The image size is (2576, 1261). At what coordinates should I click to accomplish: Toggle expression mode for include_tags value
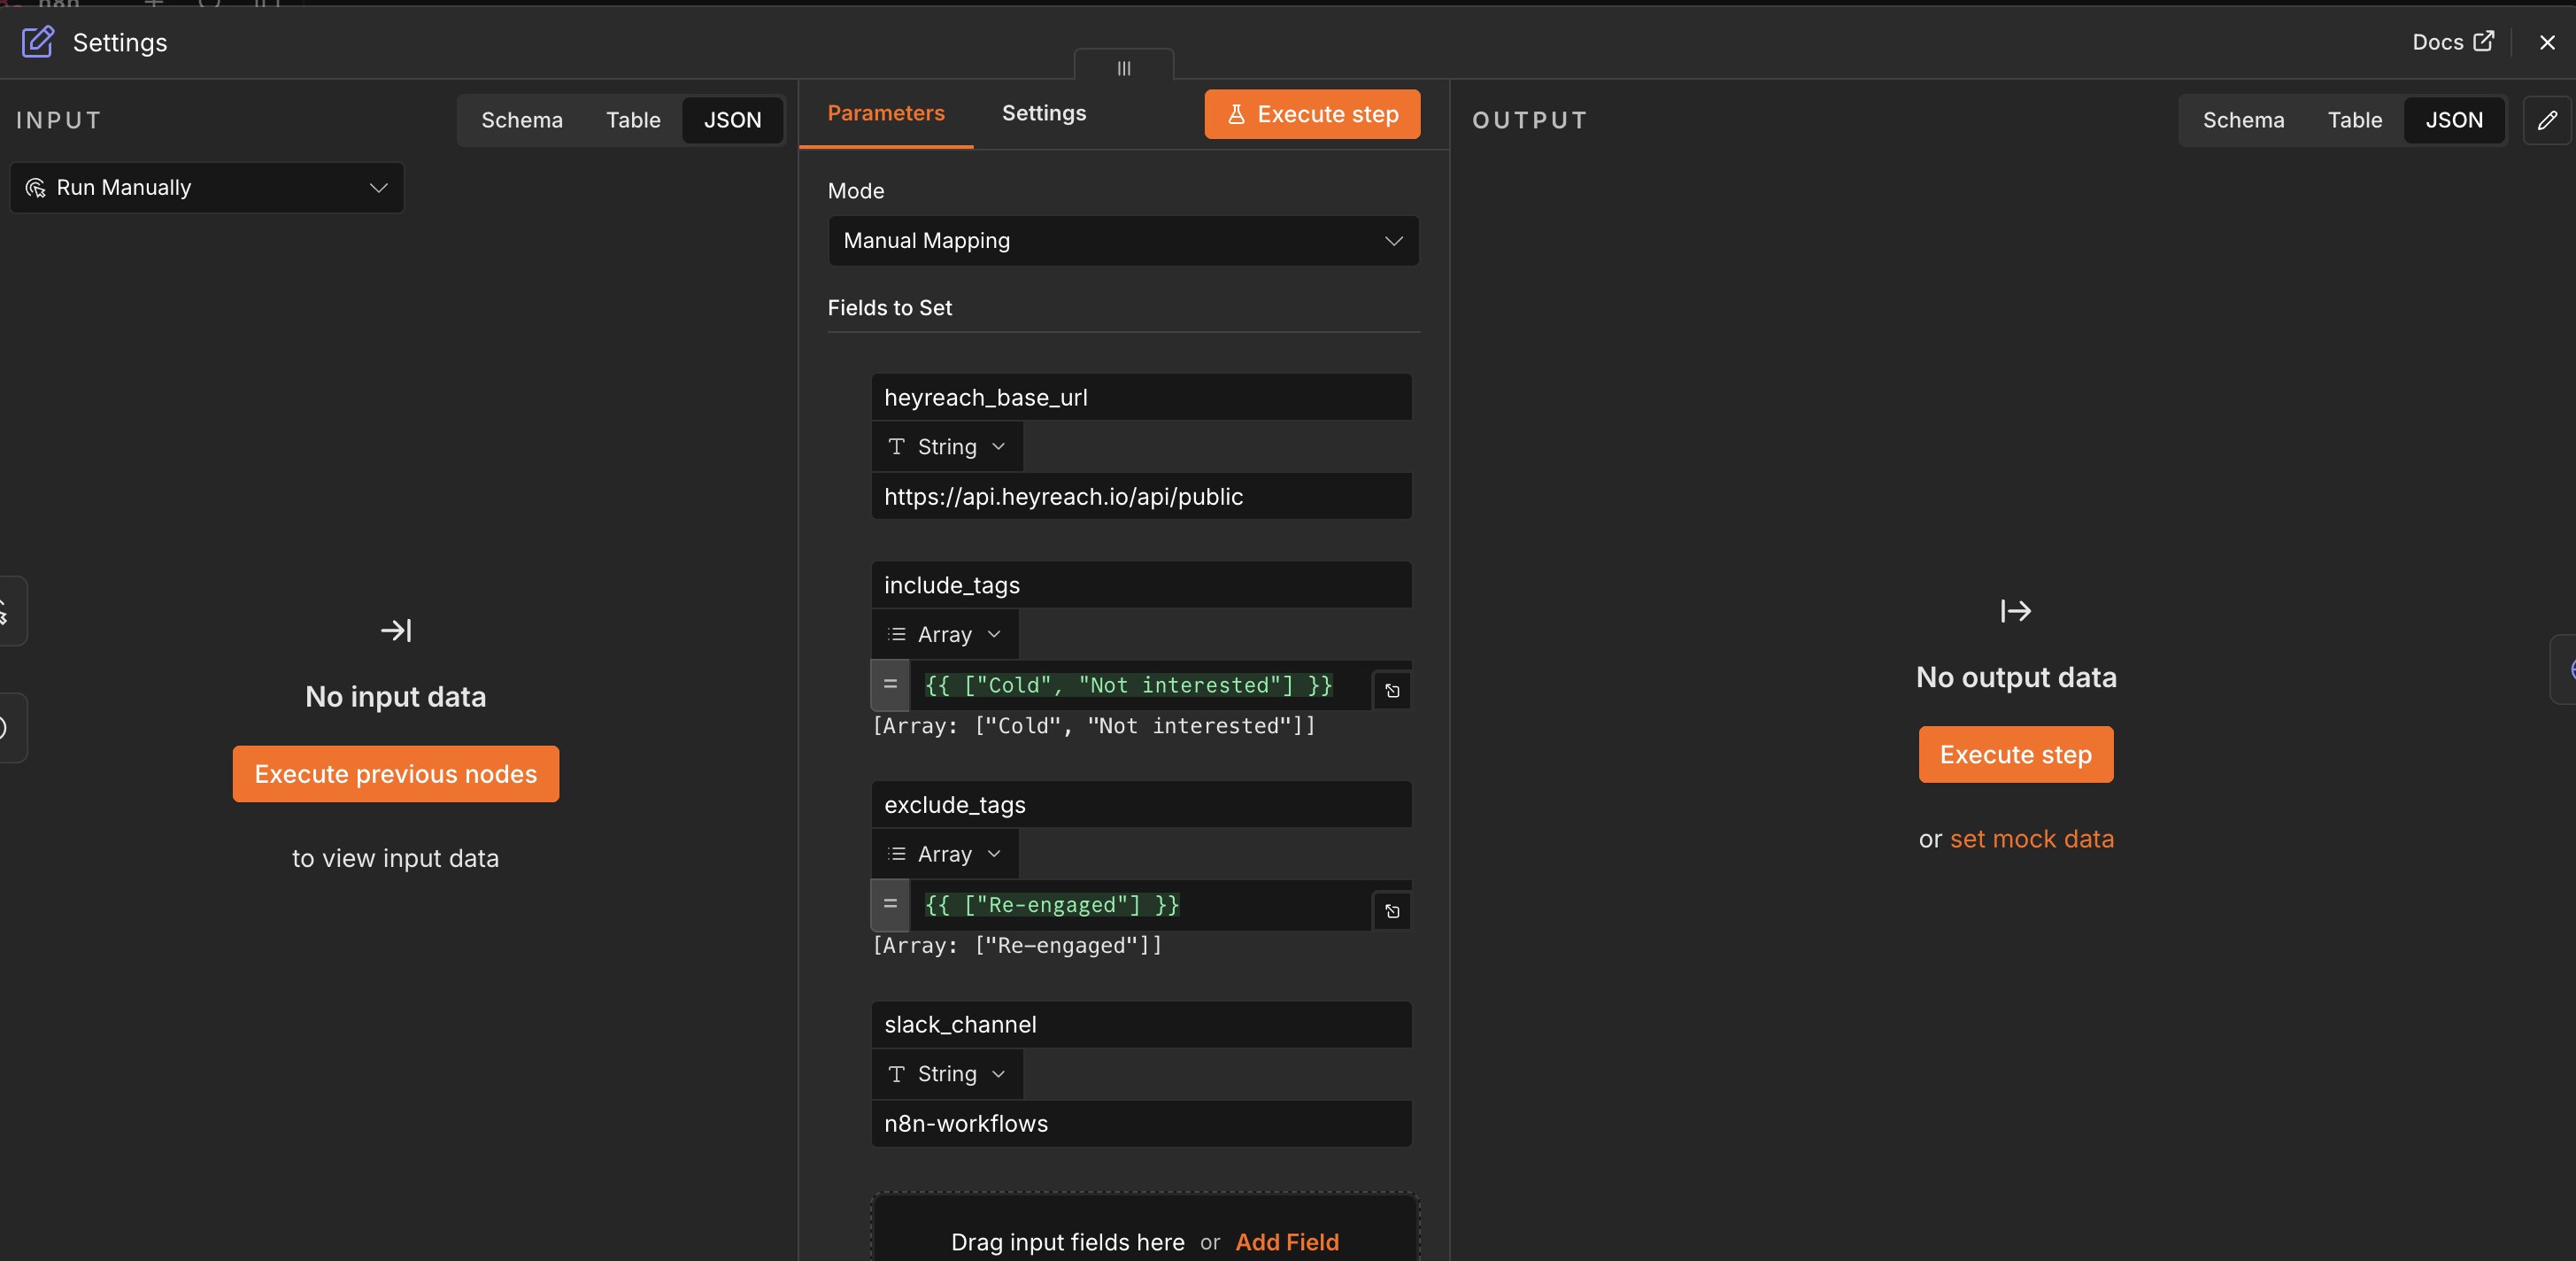(x=890, y=685)
